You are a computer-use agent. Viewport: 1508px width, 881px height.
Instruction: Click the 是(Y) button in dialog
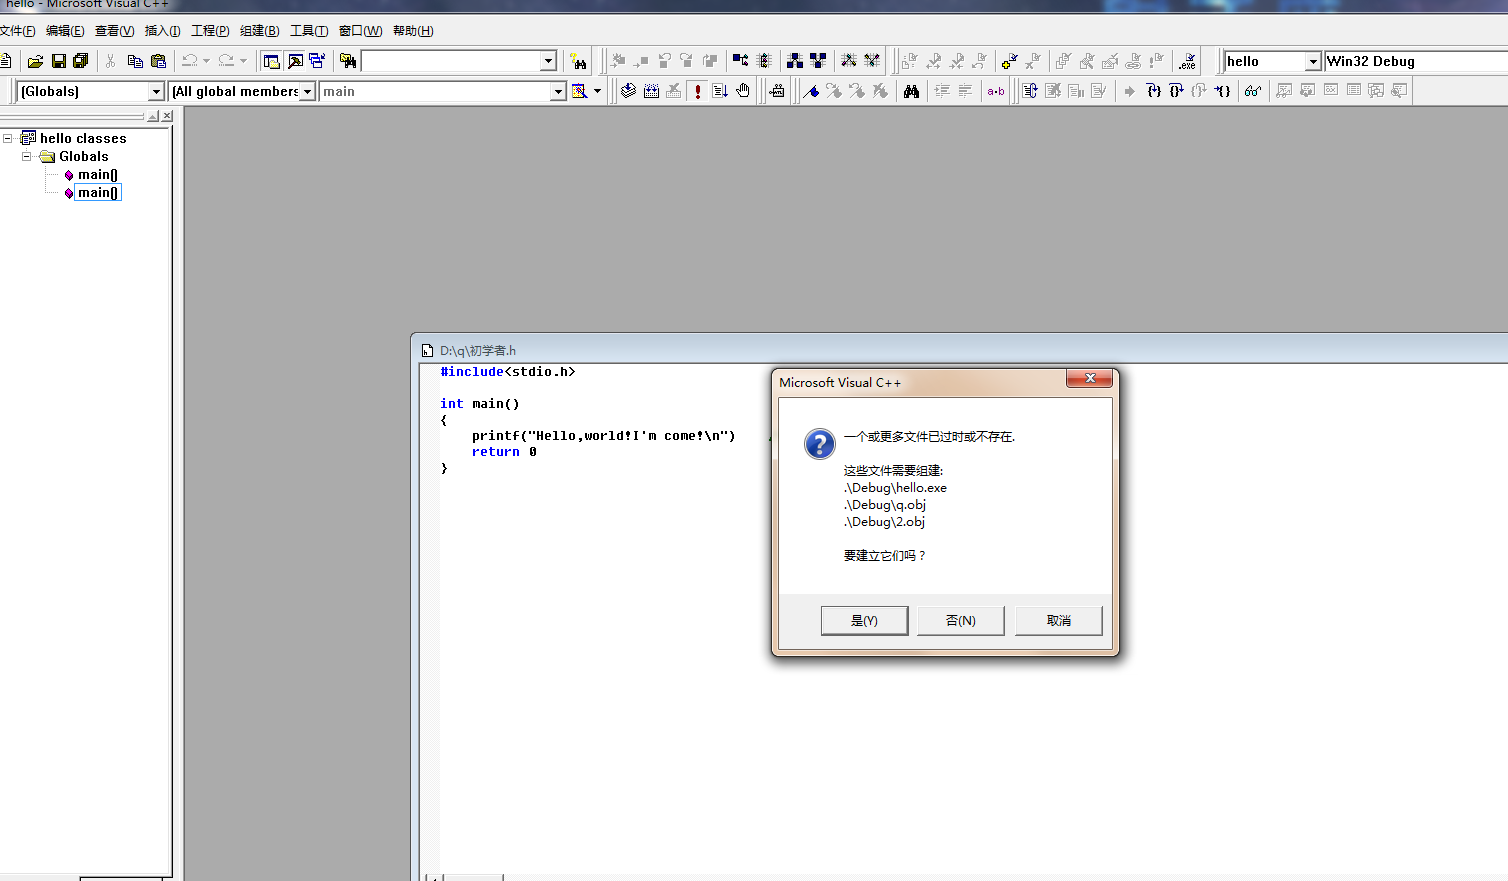[864, 620]
